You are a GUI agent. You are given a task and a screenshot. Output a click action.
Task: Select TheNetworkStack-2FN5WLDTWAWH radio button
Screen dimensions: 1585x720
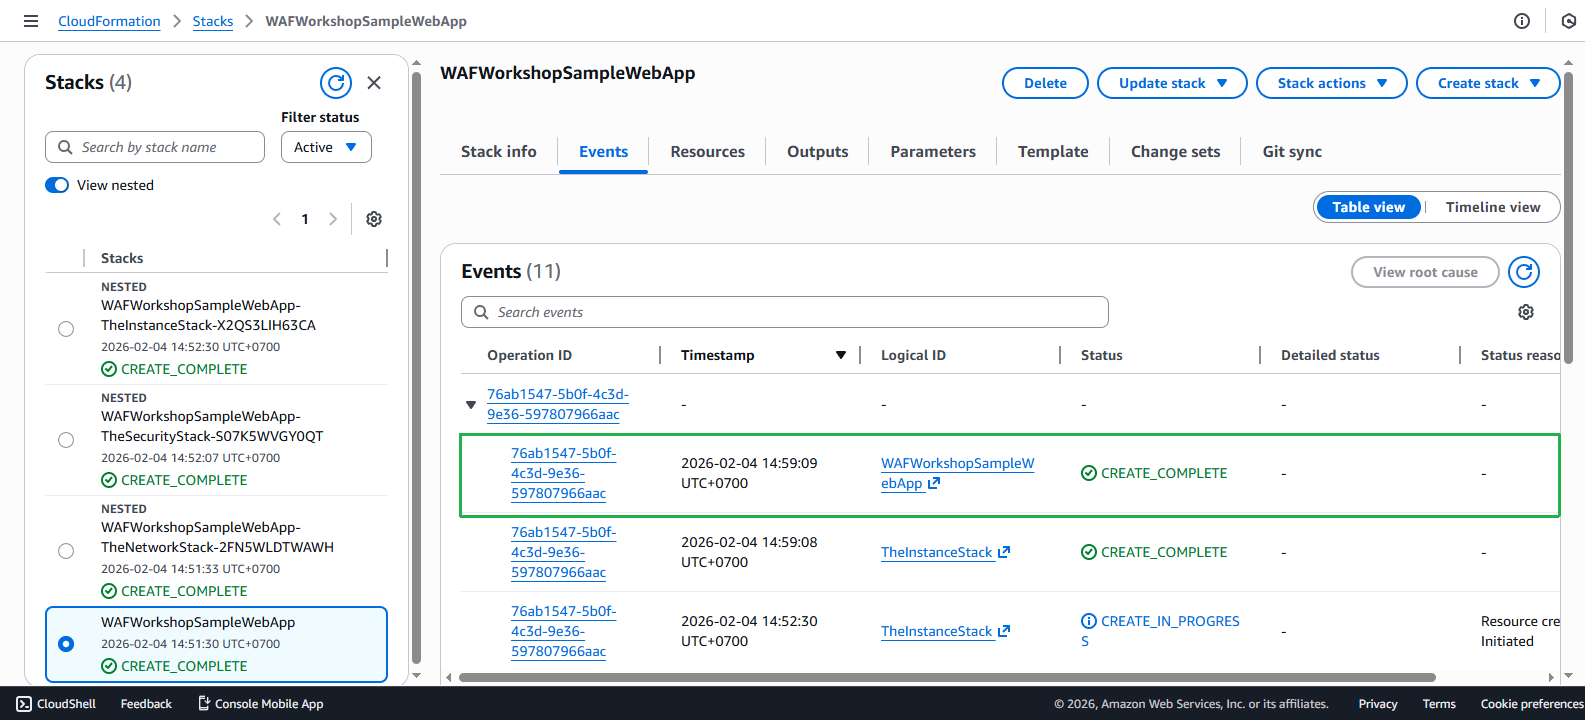point(66,551)
